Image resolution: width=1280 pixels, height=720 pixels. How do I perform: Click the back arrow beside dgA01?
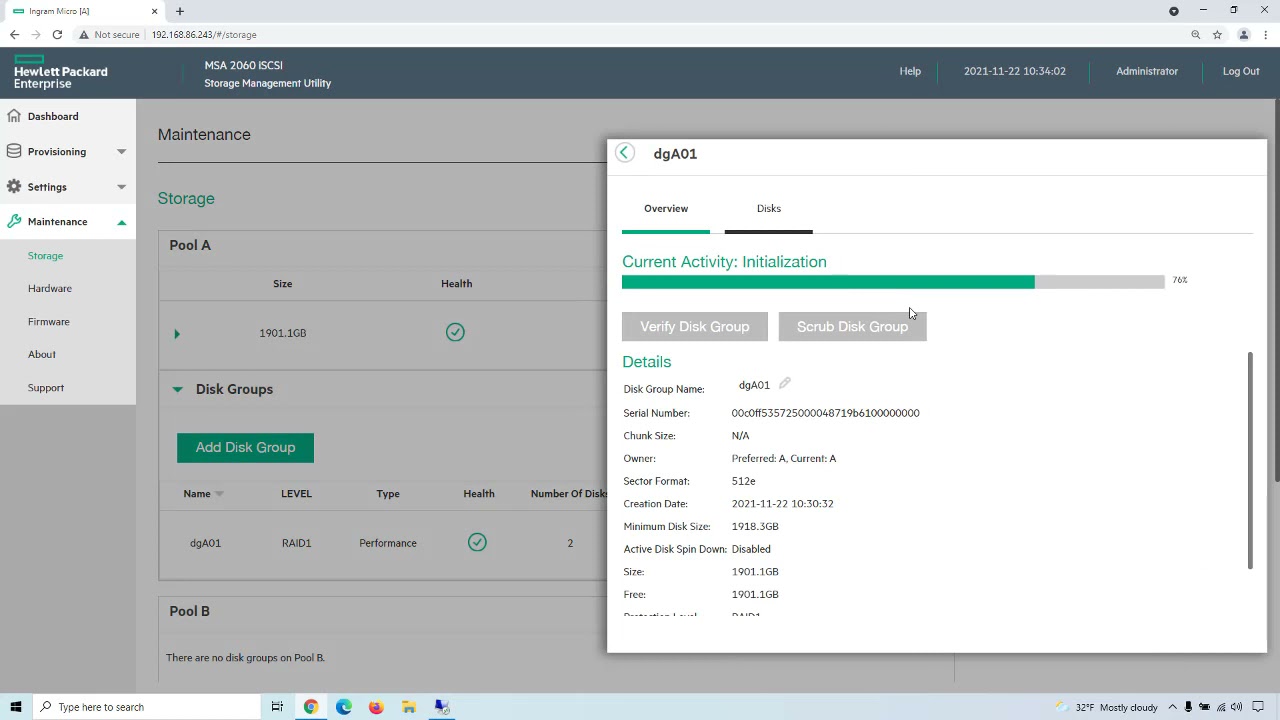(x=624, y=153)
